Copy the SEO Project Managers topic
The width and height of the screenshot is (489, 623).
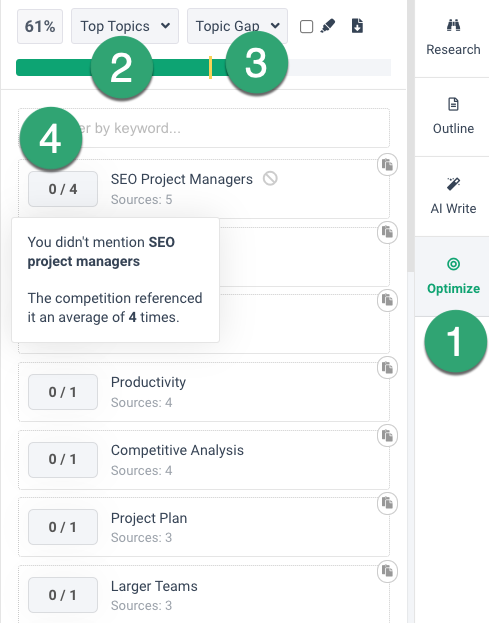click(x=387, y=164)
